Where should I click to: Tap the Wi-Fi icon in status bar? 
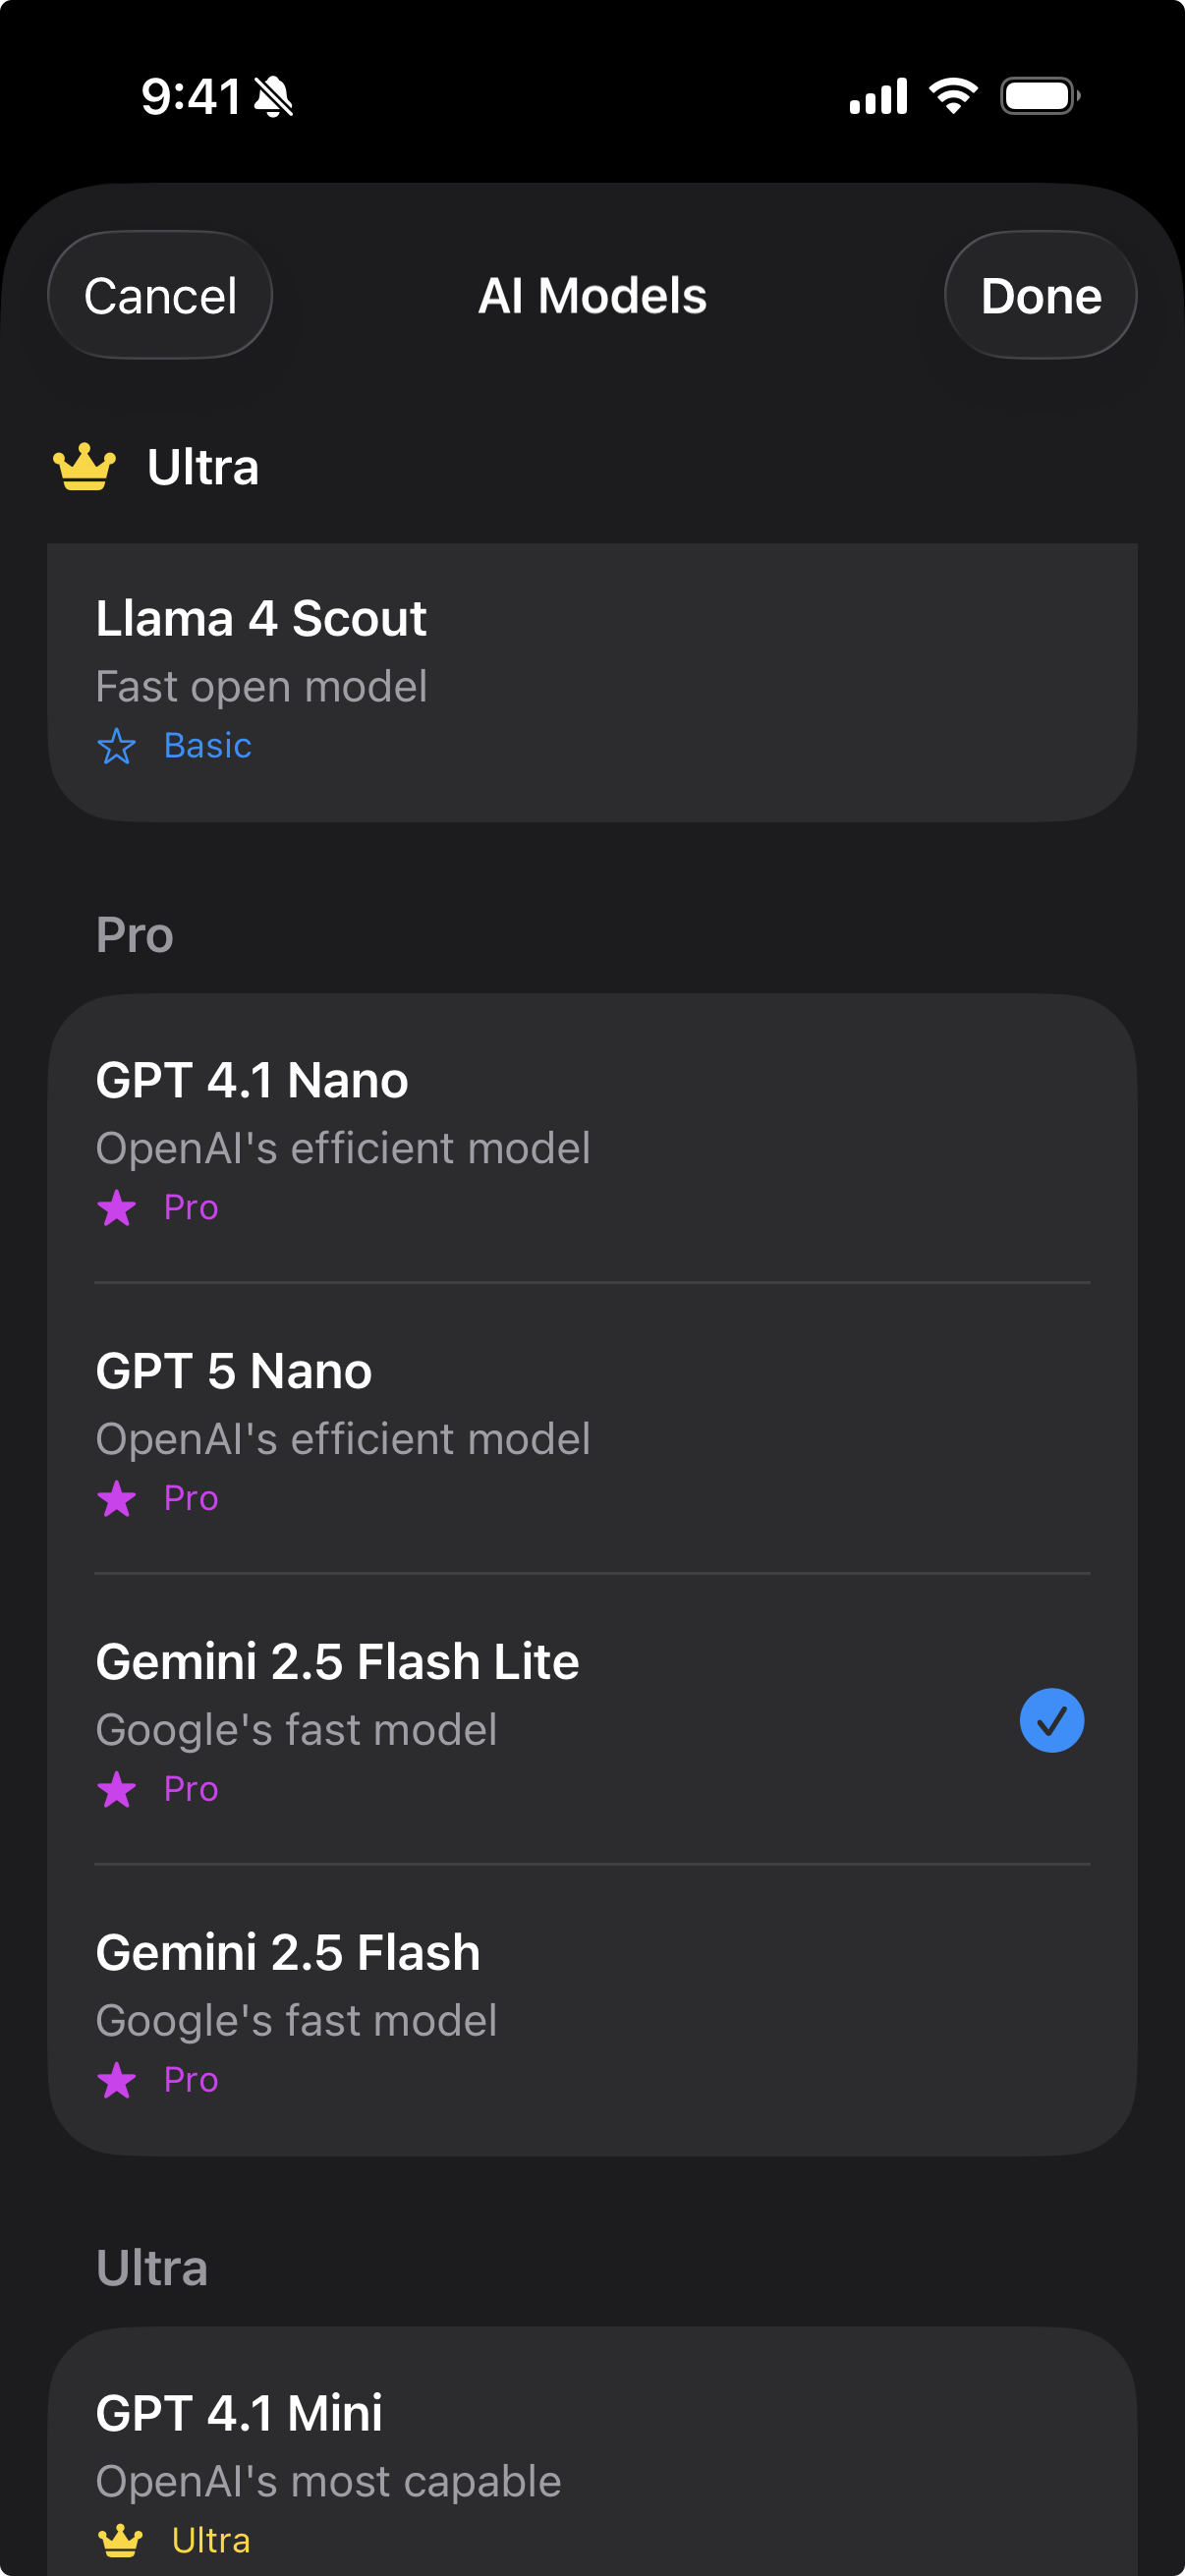953,96
